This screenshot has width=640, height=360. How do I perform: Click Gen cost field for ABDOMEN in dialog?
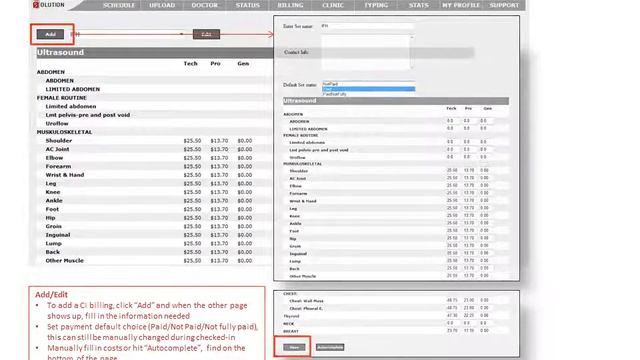point(486,121)
